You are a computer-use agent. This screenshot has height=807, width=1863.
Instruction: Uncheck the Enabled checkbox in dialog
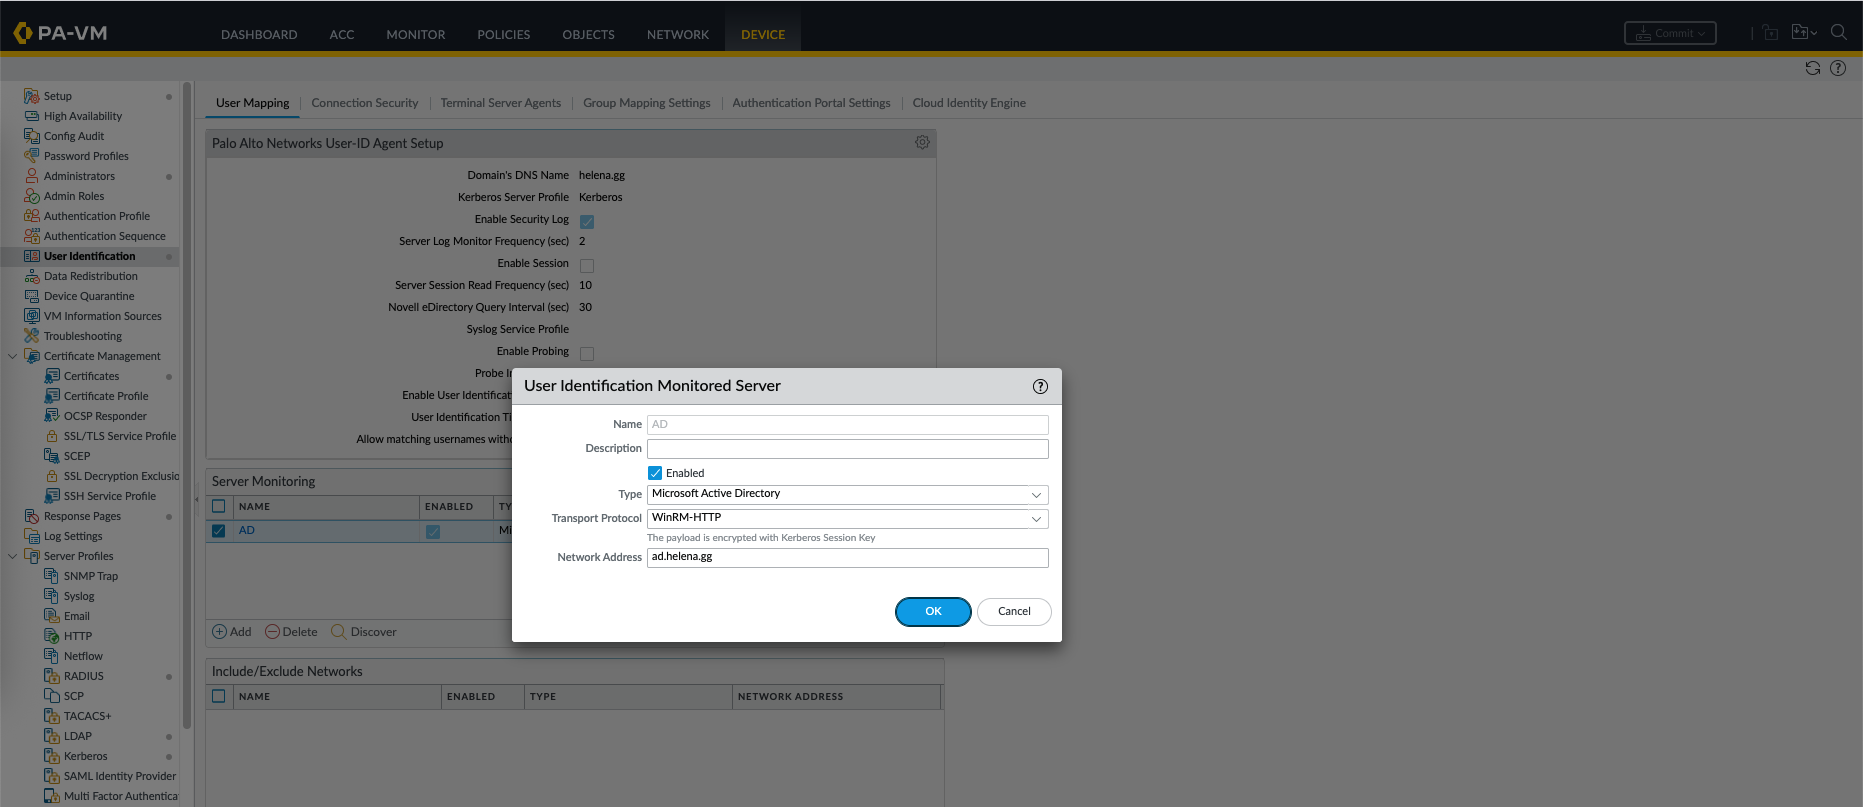click(655, 473)
